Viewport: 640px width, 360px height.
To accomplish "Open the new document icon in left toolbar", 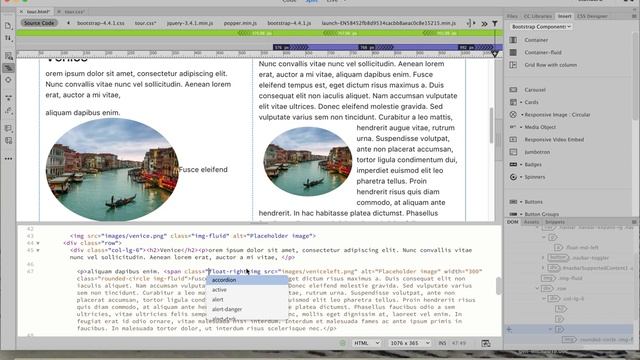I will pos(8,26).
